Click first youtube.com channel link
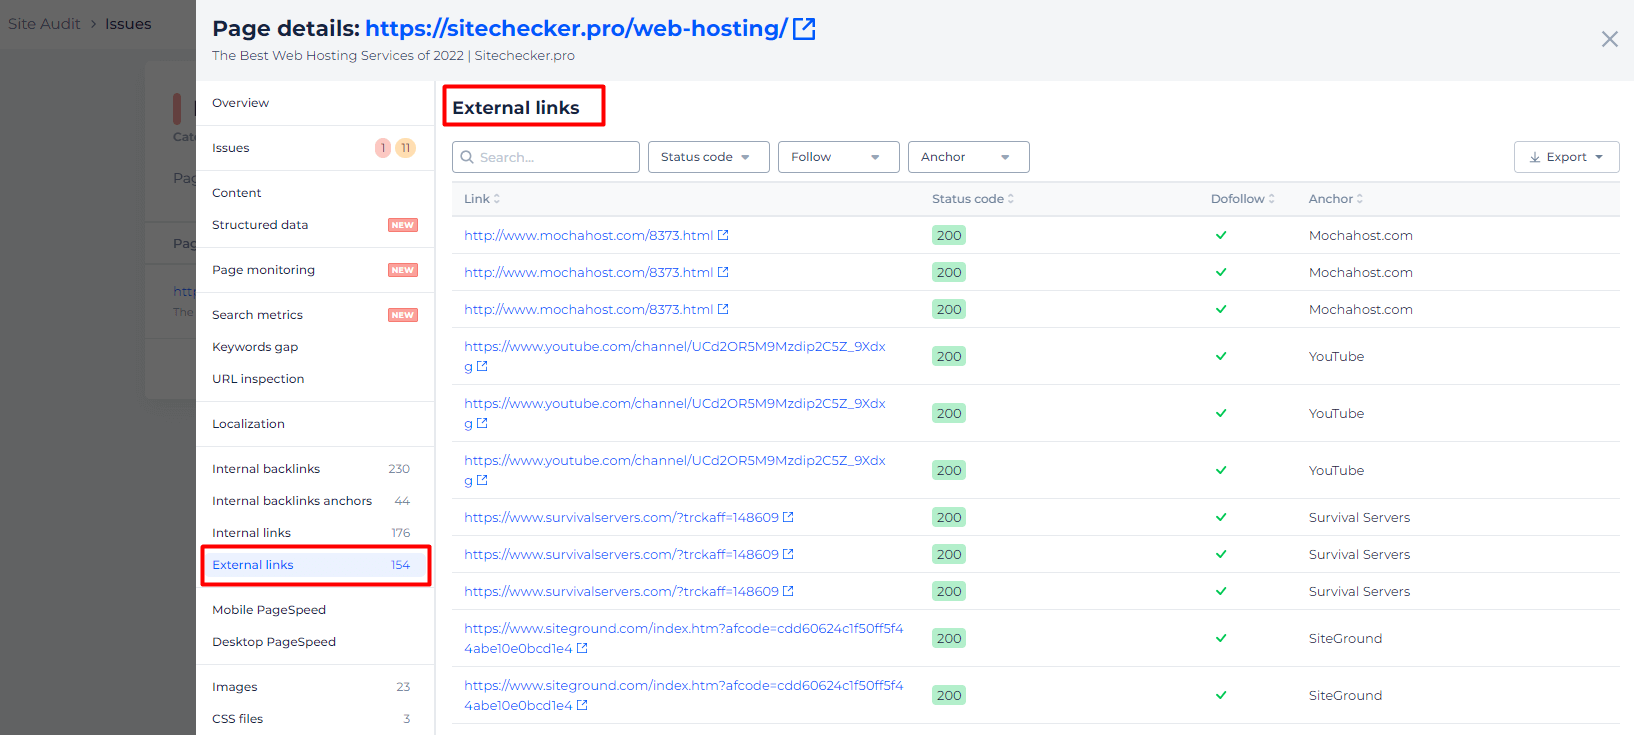The image size is (1634, 735). click(x=674, y=356)
